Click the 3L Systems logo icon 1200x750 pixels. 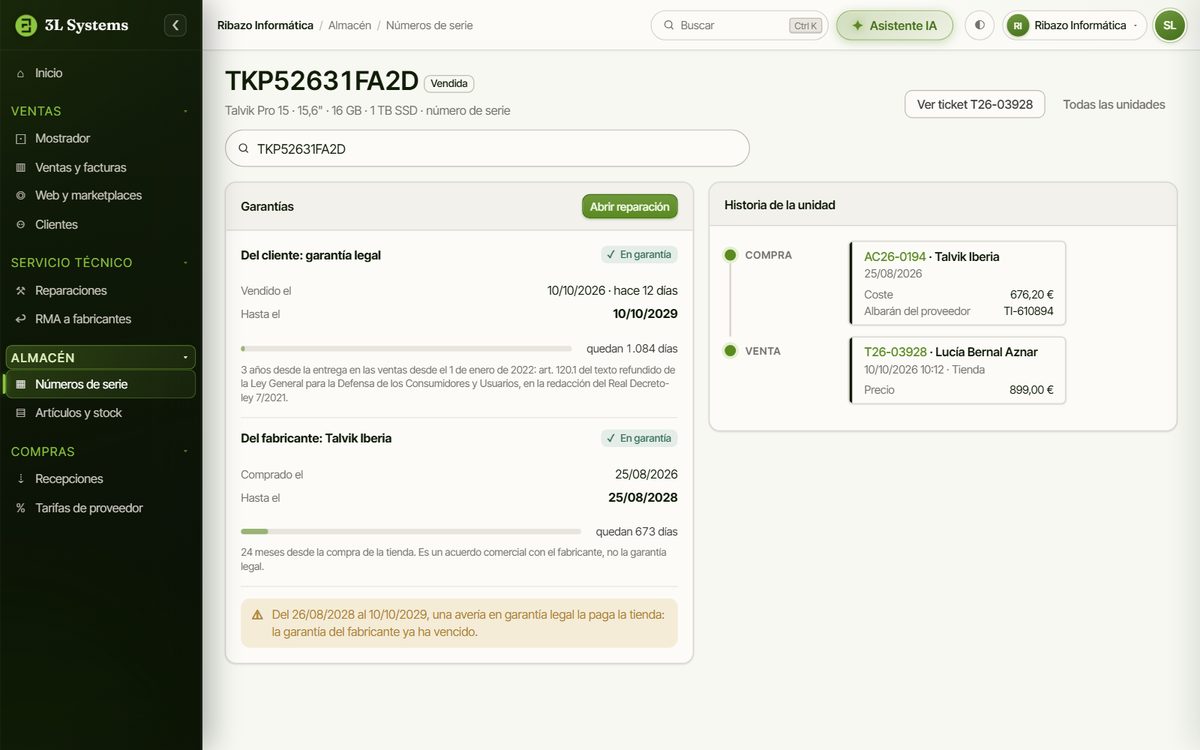click(x=26, y=25)
